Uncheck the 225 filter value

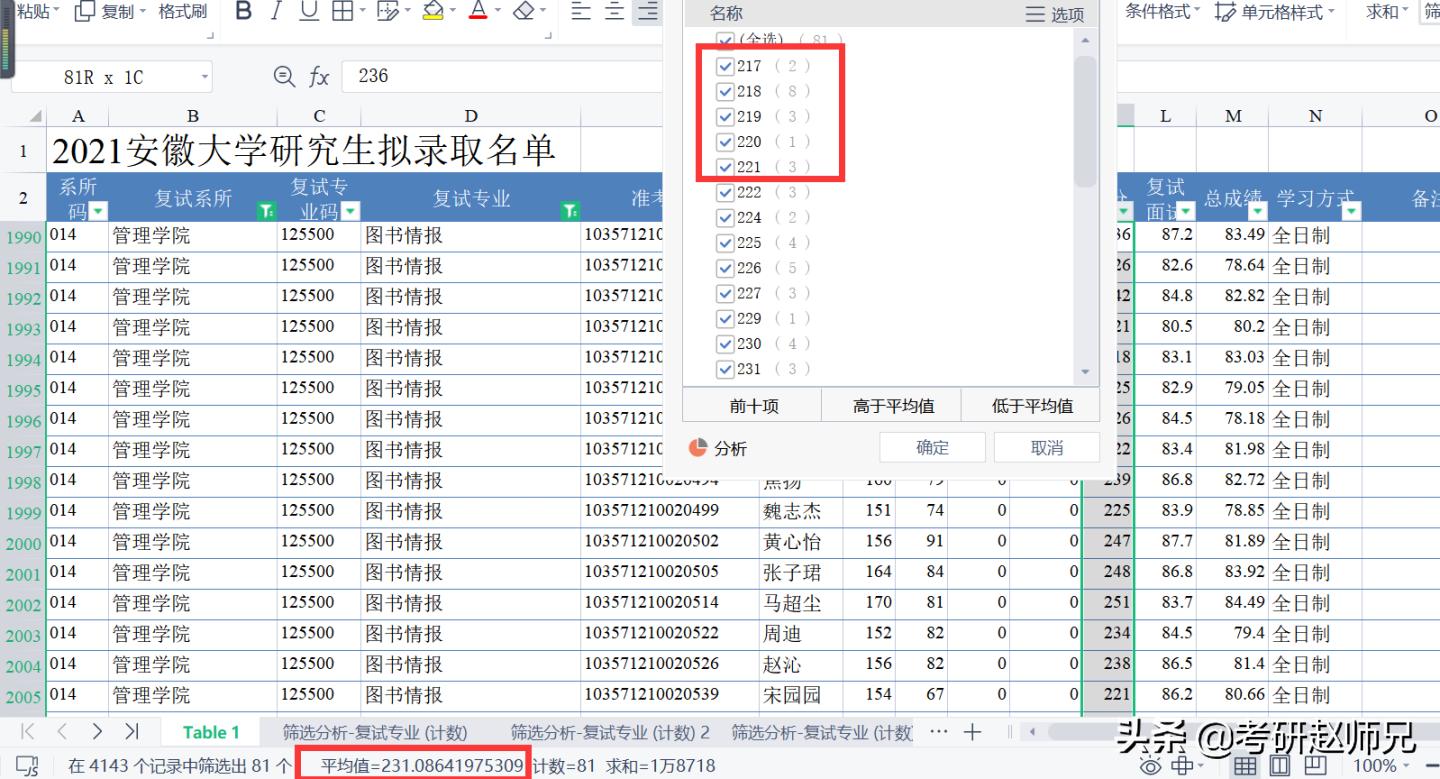726,243
